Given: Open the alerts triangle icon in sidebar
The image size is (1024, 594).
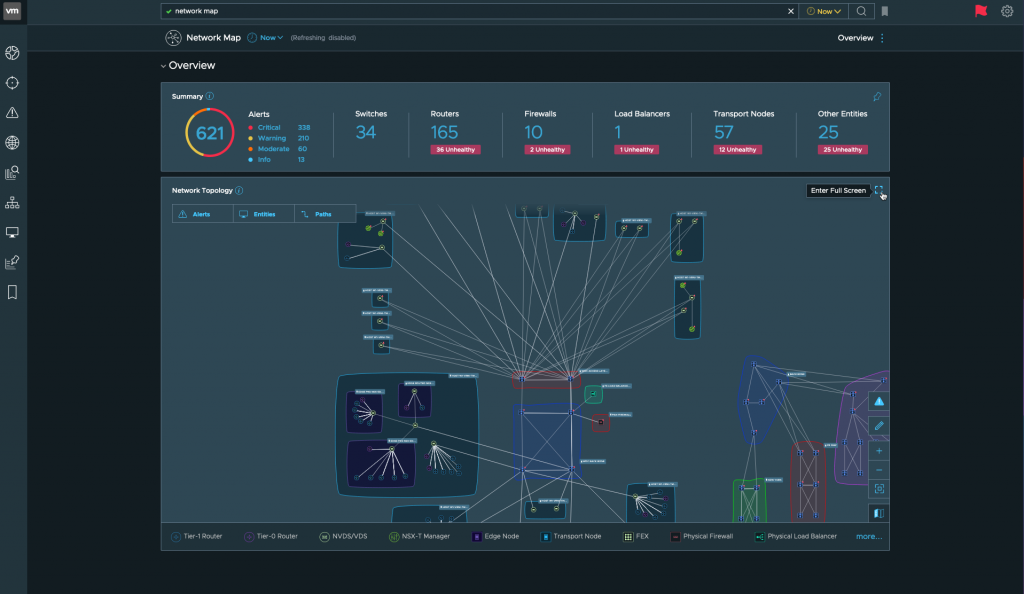Looking at the screenshot, I should pyautogui.click(x=12, y=113).
